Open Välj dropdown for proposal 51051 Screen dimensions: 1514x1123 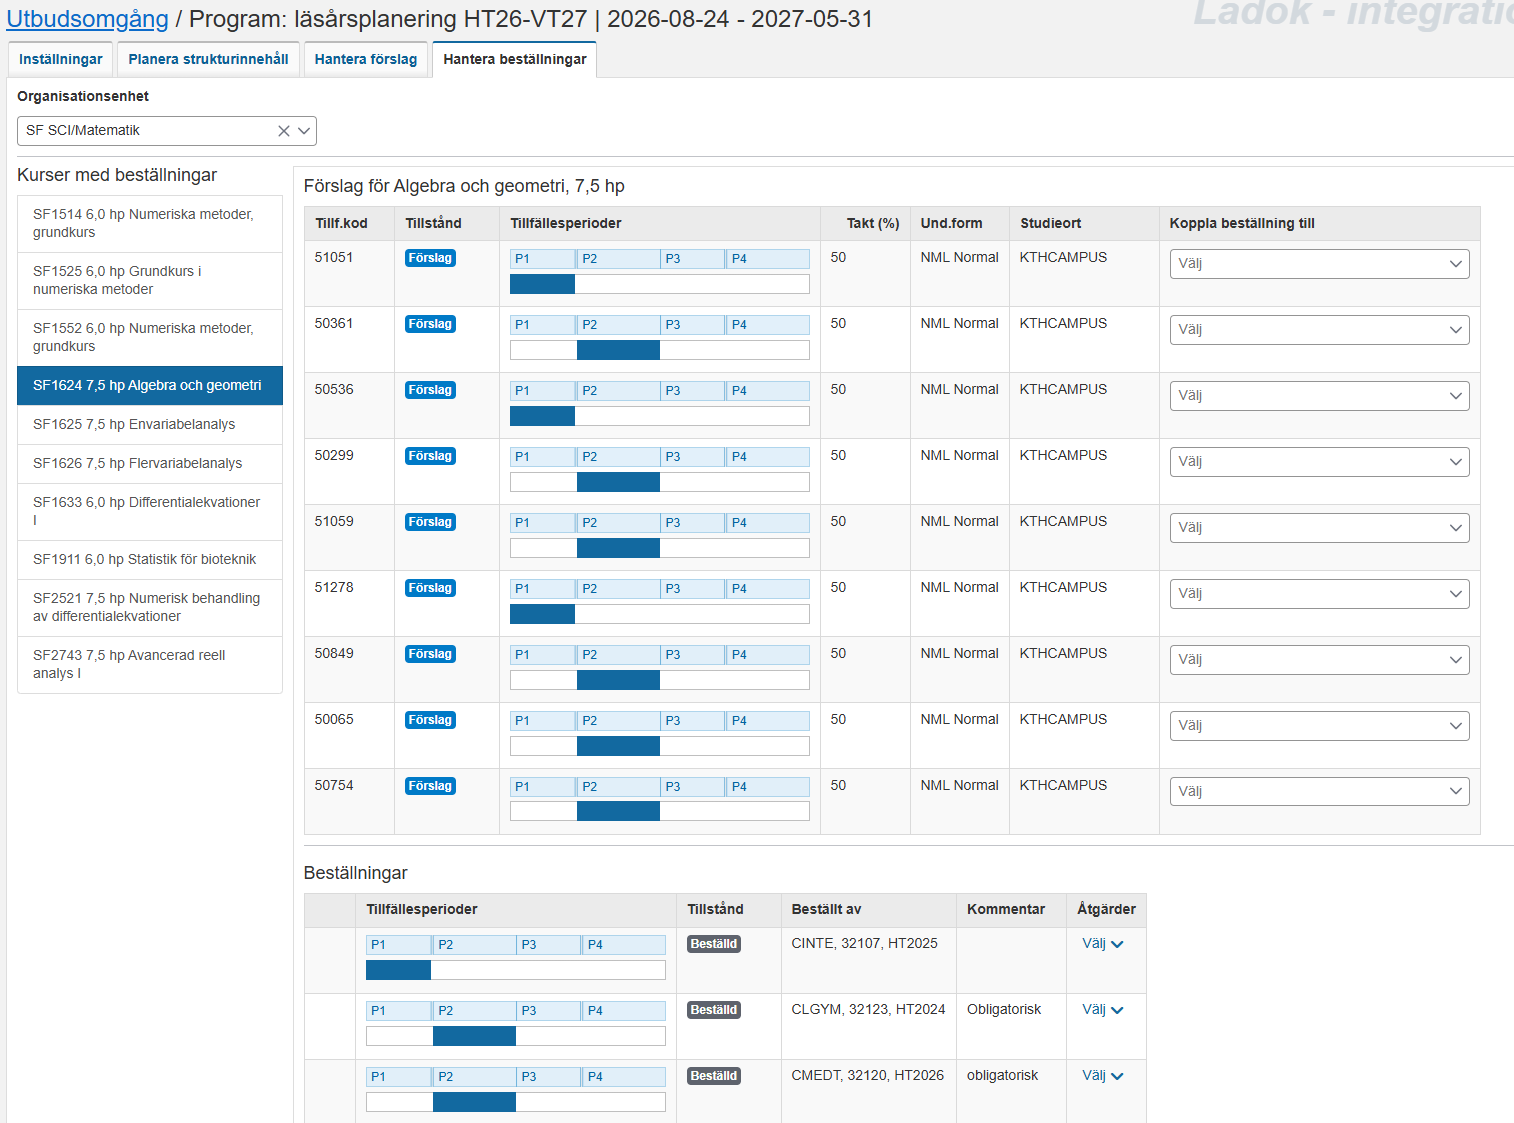(x=1318, y=264)
